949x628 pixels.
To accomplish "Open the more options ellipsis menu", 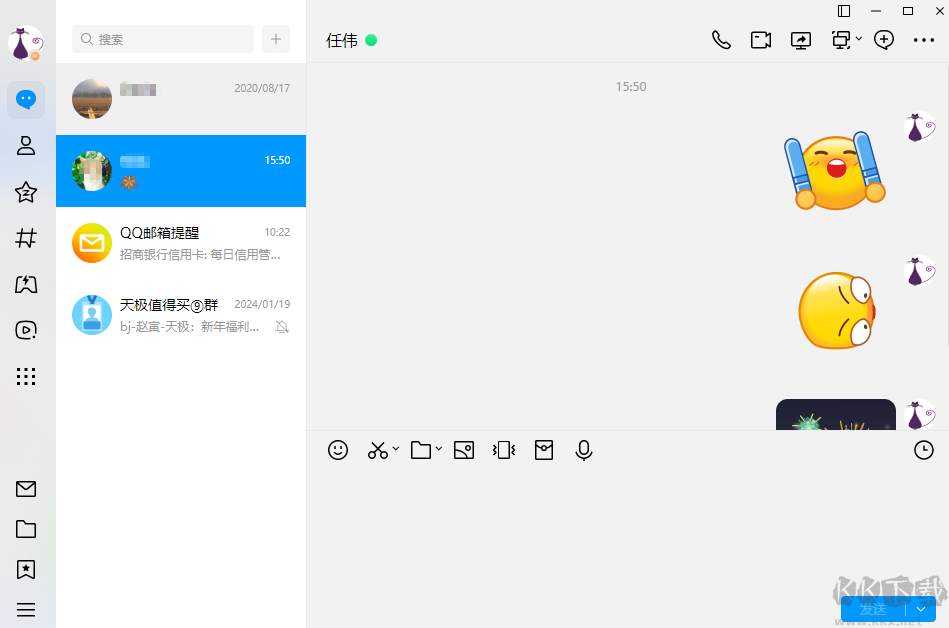I will tap(924, 40).
